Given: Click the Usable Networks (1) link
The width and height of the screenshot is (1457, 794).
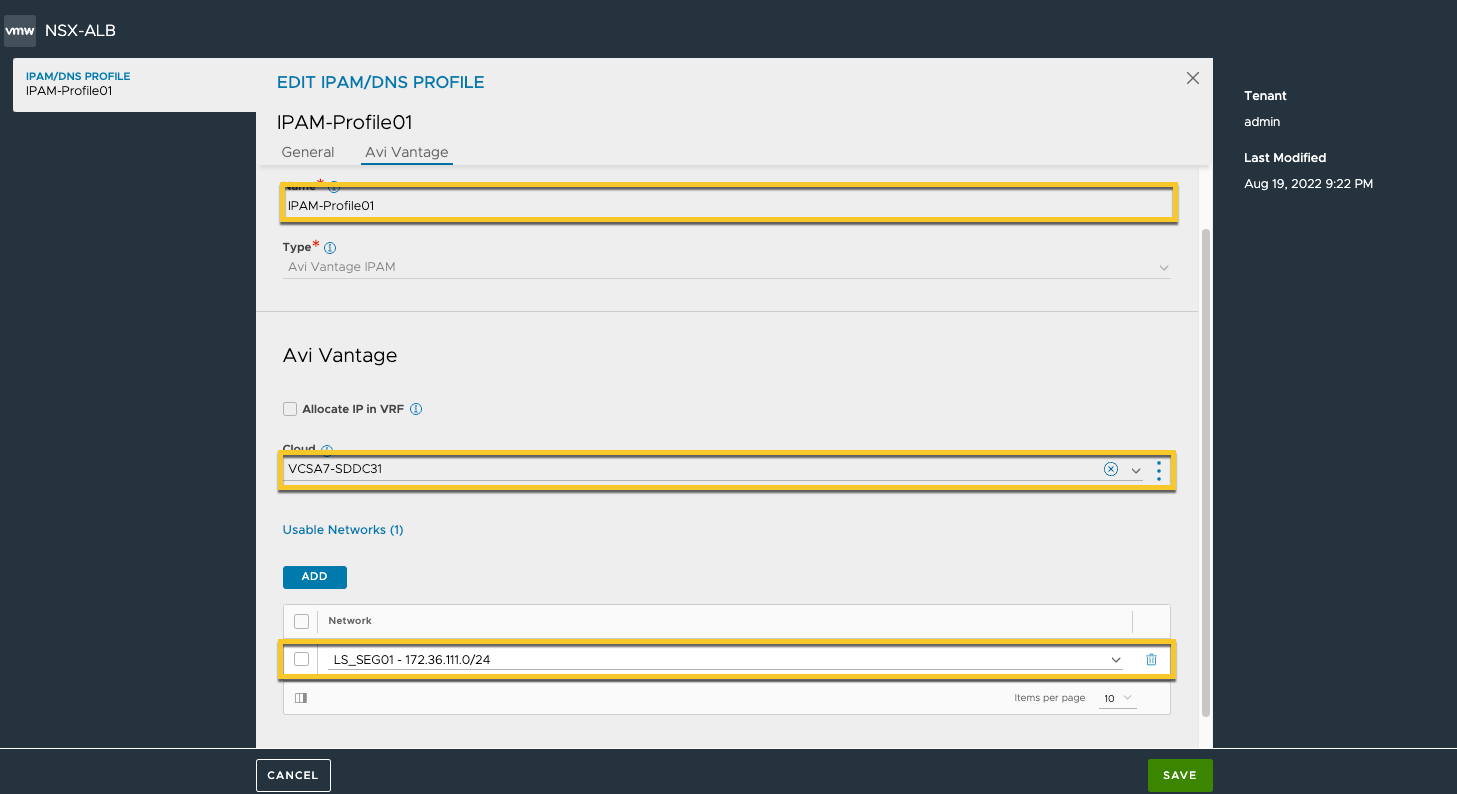Looking at the screenshot, I should pyautogui.click(x=343, y=530).
